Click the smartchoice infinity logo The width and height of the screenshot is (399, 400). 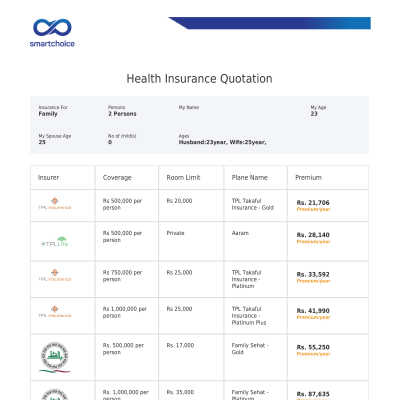[52, 33]
